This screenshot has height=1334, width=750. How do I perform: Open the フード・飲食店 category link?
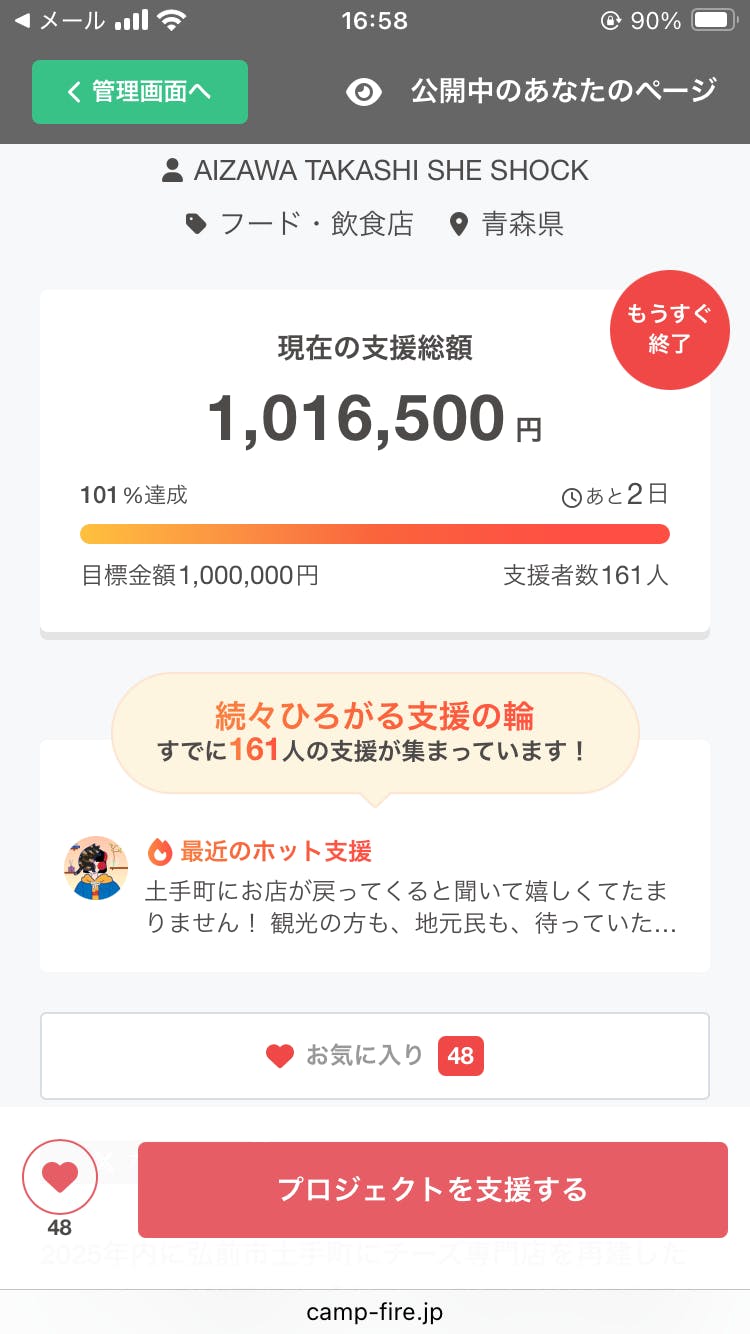316,224
